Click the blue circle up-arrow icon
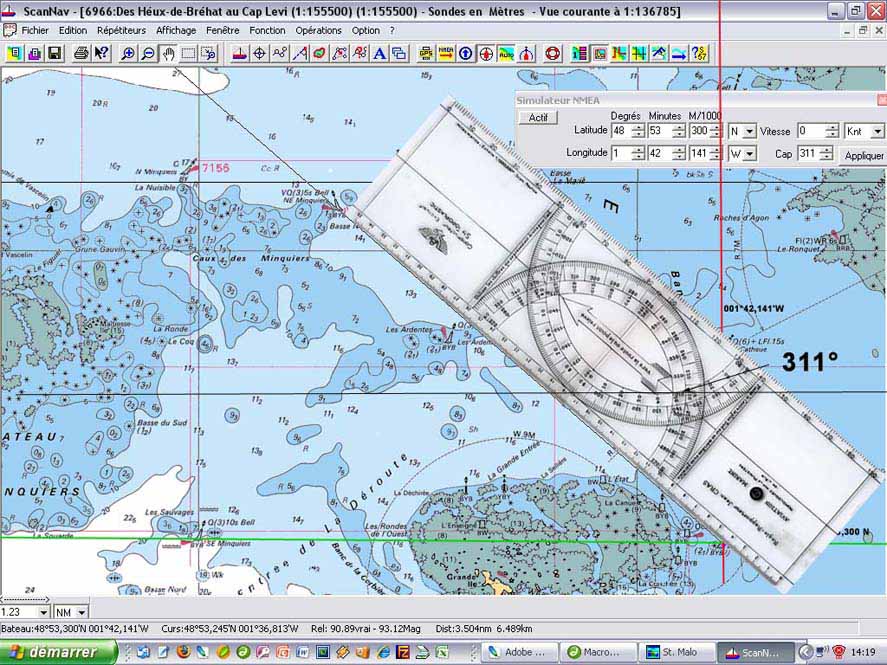The image size is (887, 665). pyautogui.click(x=466, y=54)
